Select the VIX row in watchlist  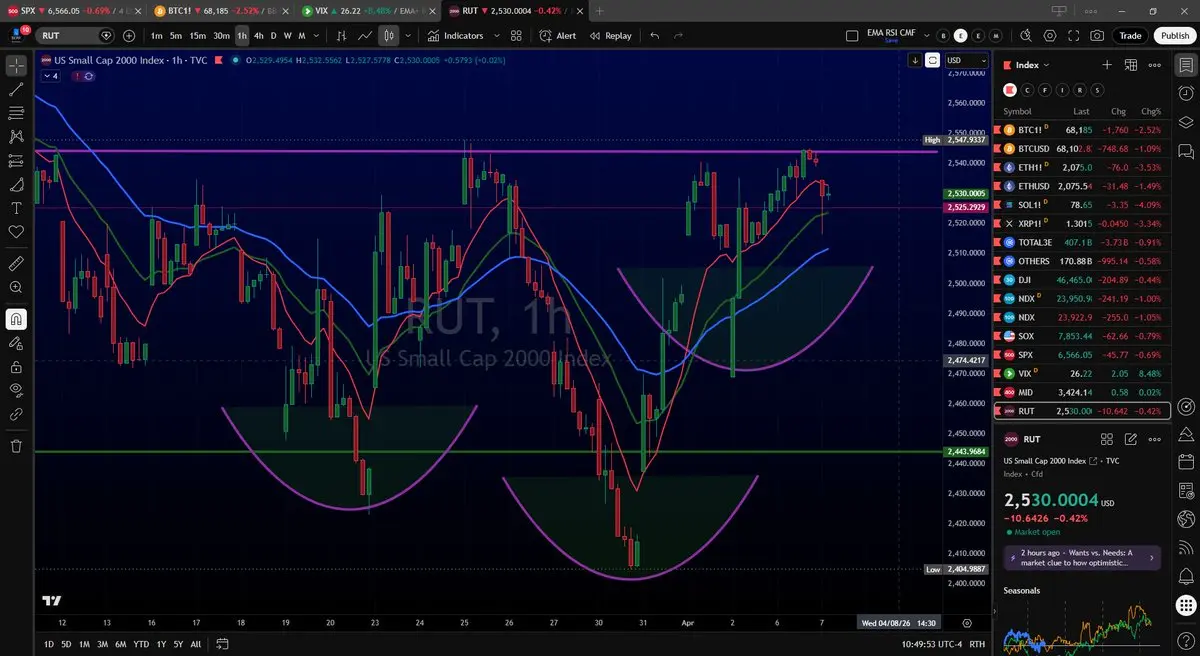point(1082,373)
